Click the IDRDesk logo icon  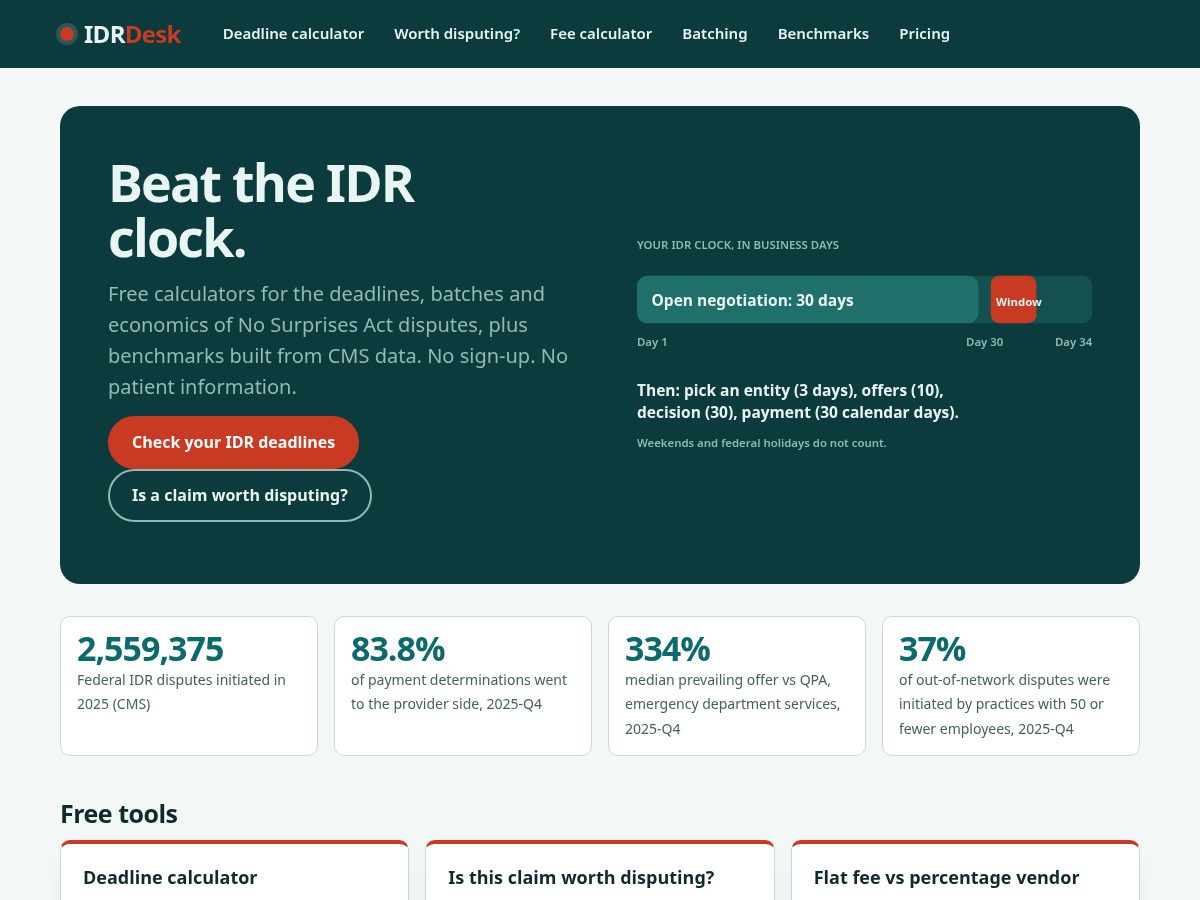[67, 34]
